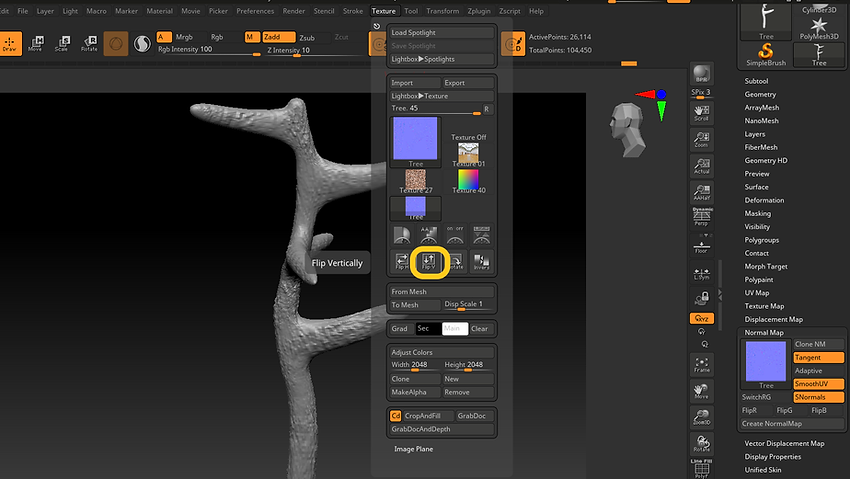
Task: Click the Import texture button
Action: pos(415,83)
